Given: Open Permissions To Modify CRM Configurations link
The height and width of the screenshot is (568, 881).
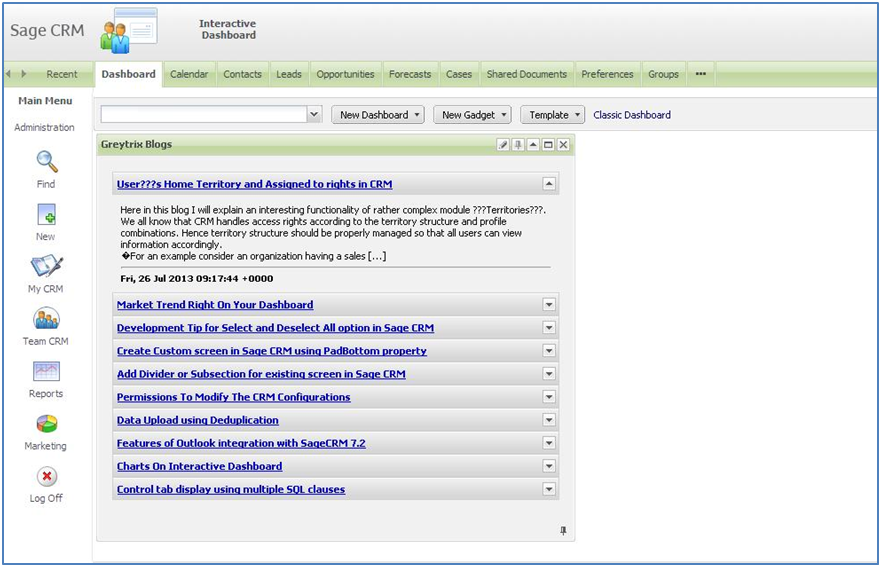Looking at the screenshot, I should pyautogui.click(x=234, y=397).
